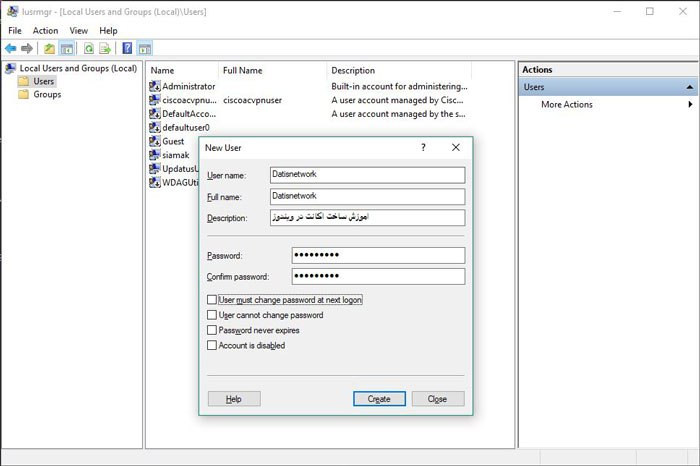Enable User must change password at next logon

[212, 299]
